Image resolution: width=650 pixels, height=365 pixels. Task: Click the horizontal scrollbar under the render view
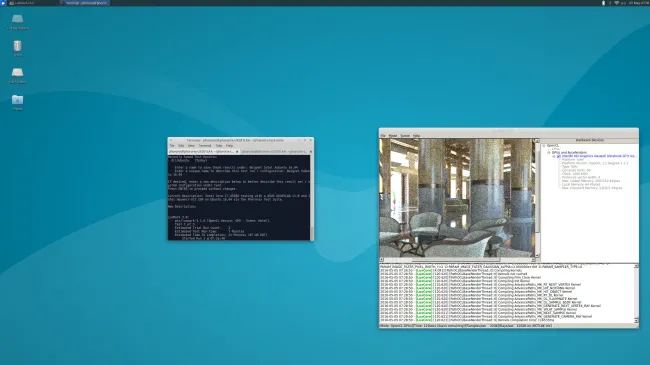(x=457, y=260)
